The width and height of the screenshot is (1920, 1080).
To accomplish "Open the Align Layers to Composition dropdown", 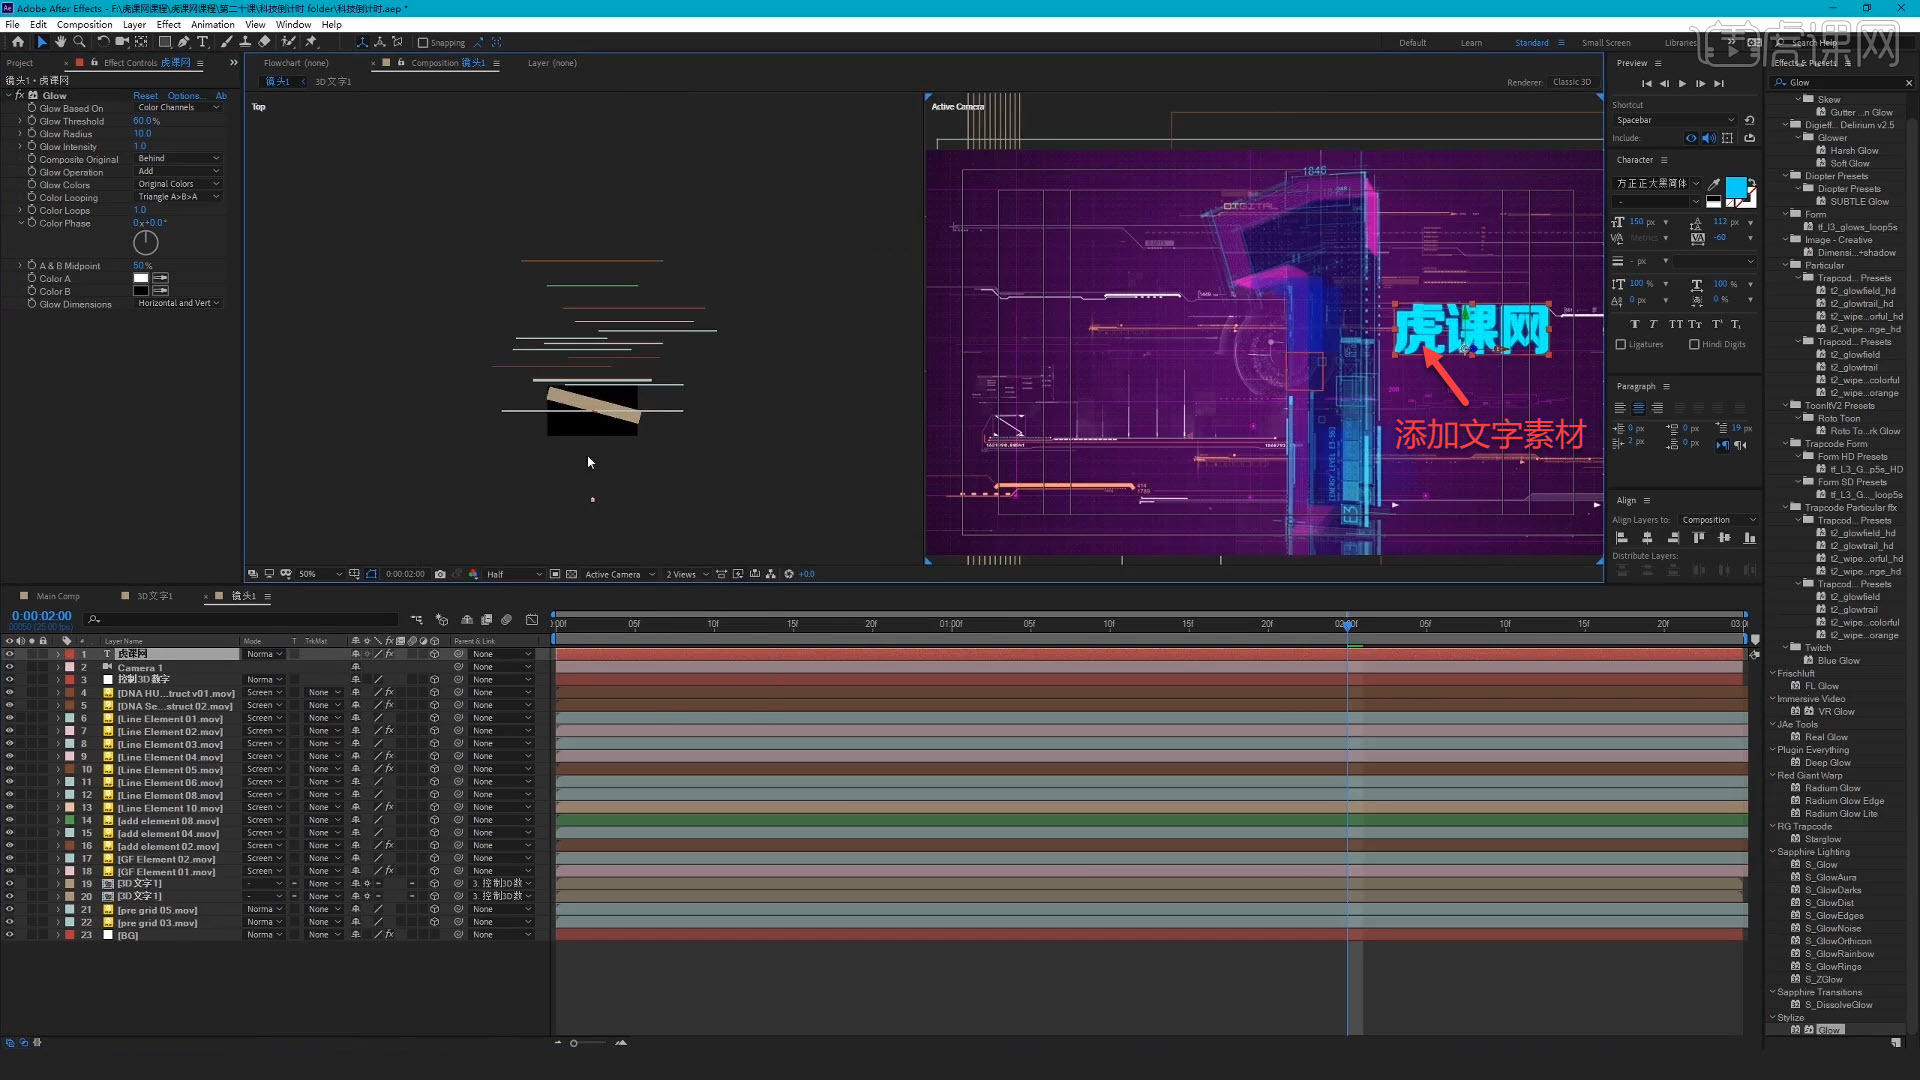I will (x=1718, y=520).
